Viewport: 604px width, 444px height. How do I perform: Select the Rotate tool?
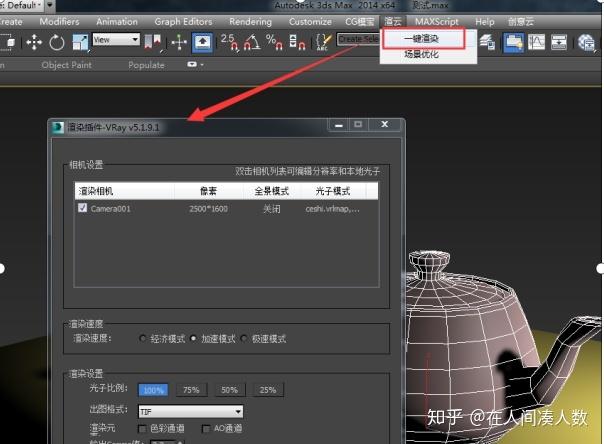tap(57, 42)
